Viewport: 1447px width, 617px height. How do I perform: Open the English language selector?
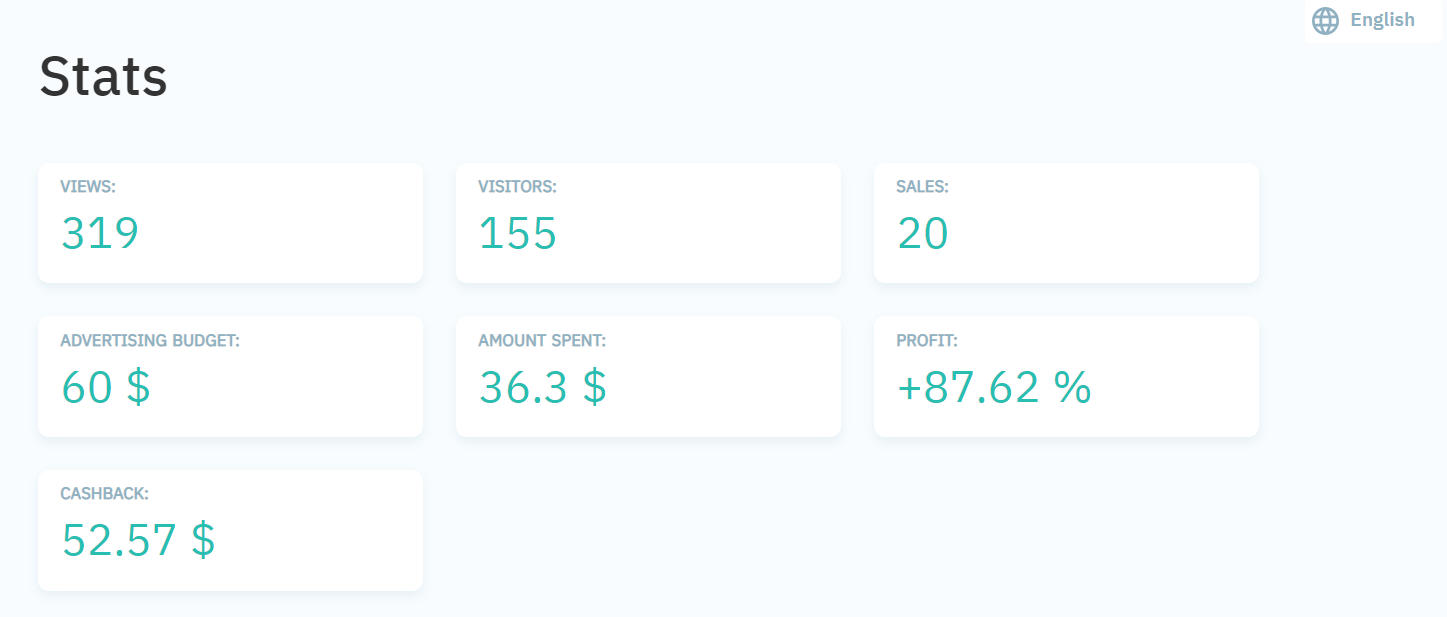pos(1372,21)
